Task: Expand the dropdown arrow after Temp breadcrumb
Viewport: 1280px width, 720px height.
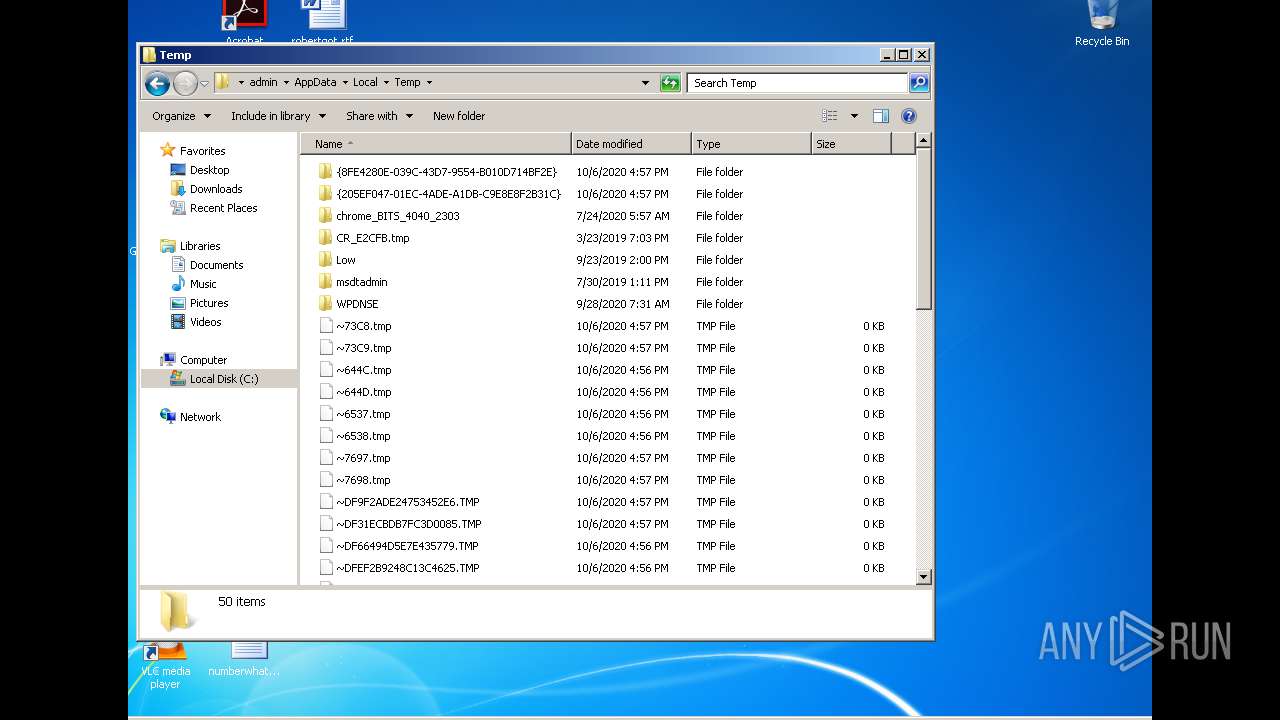Action: 429,83
